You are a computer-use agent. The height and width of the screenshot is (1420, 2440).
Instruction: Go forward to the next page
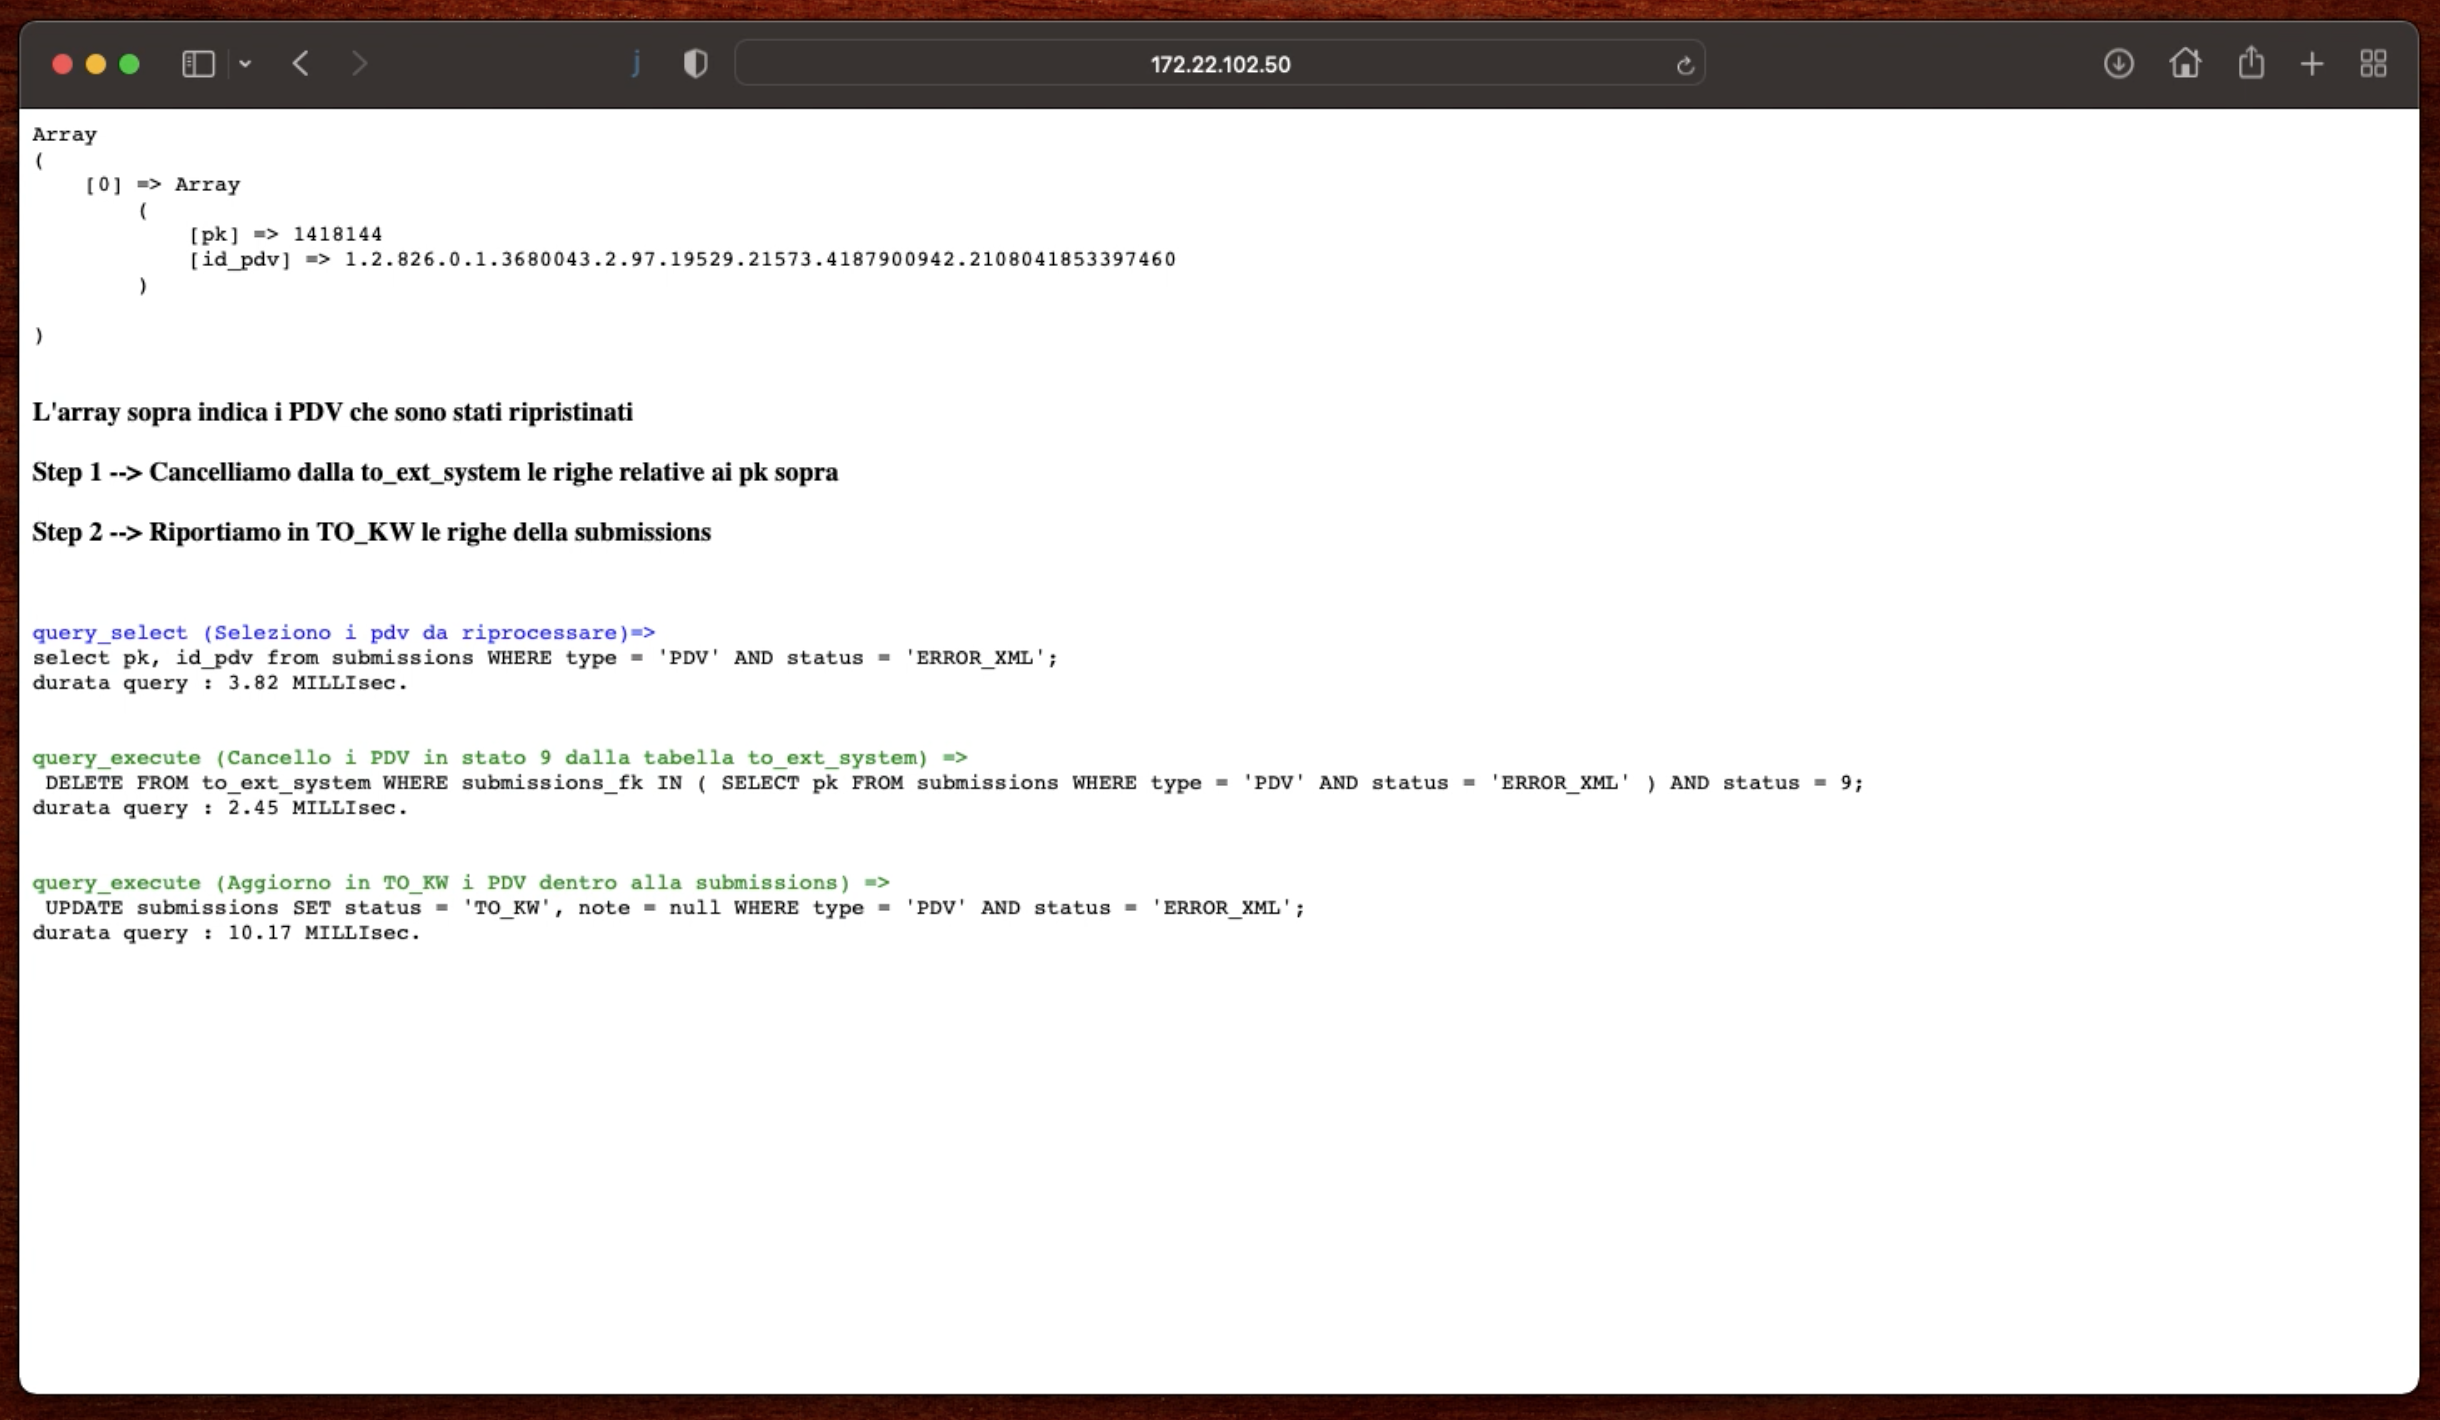click(x=359, y=64)
